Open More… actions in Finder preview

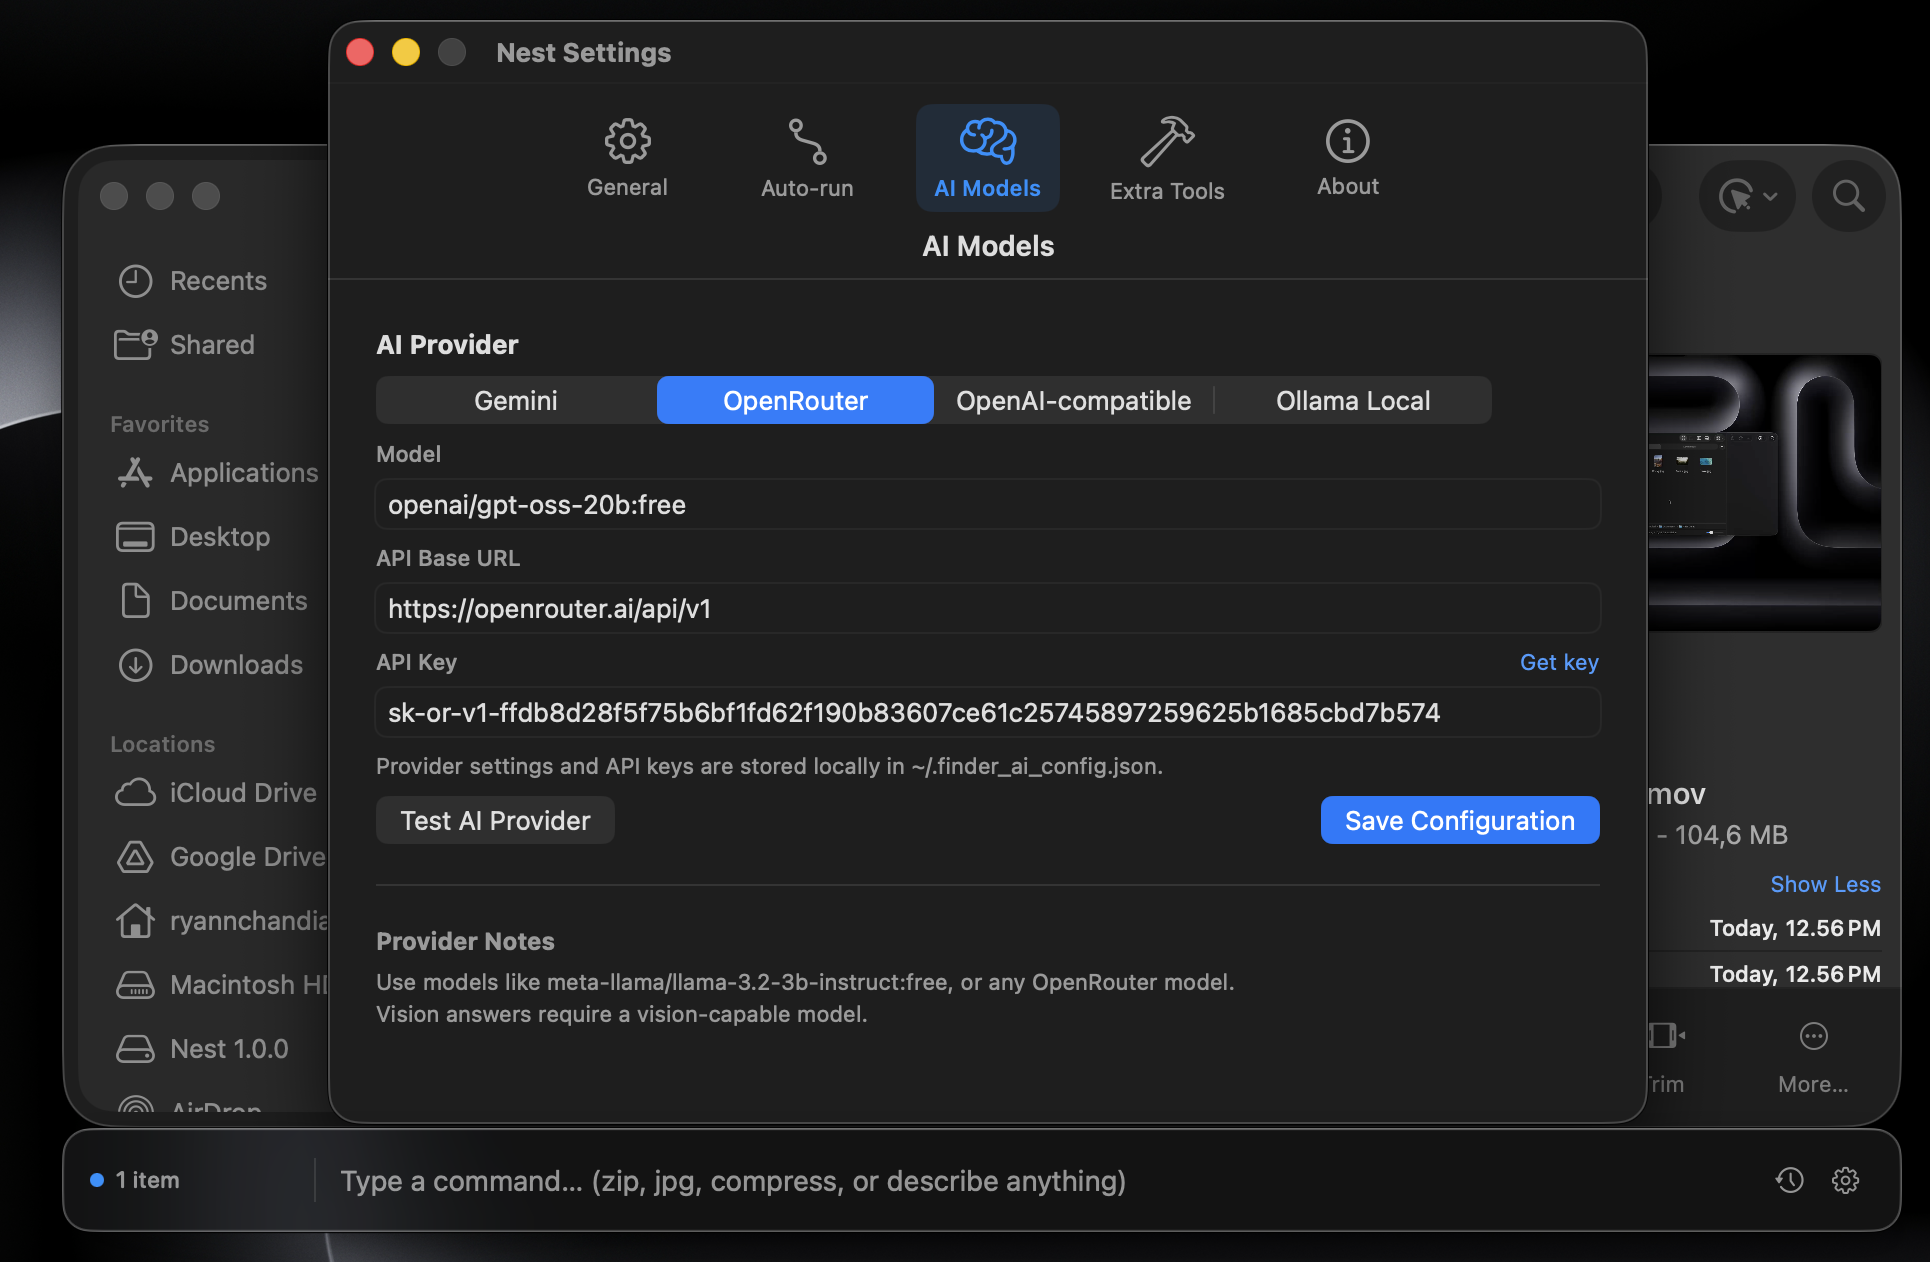[1813, 1058]
